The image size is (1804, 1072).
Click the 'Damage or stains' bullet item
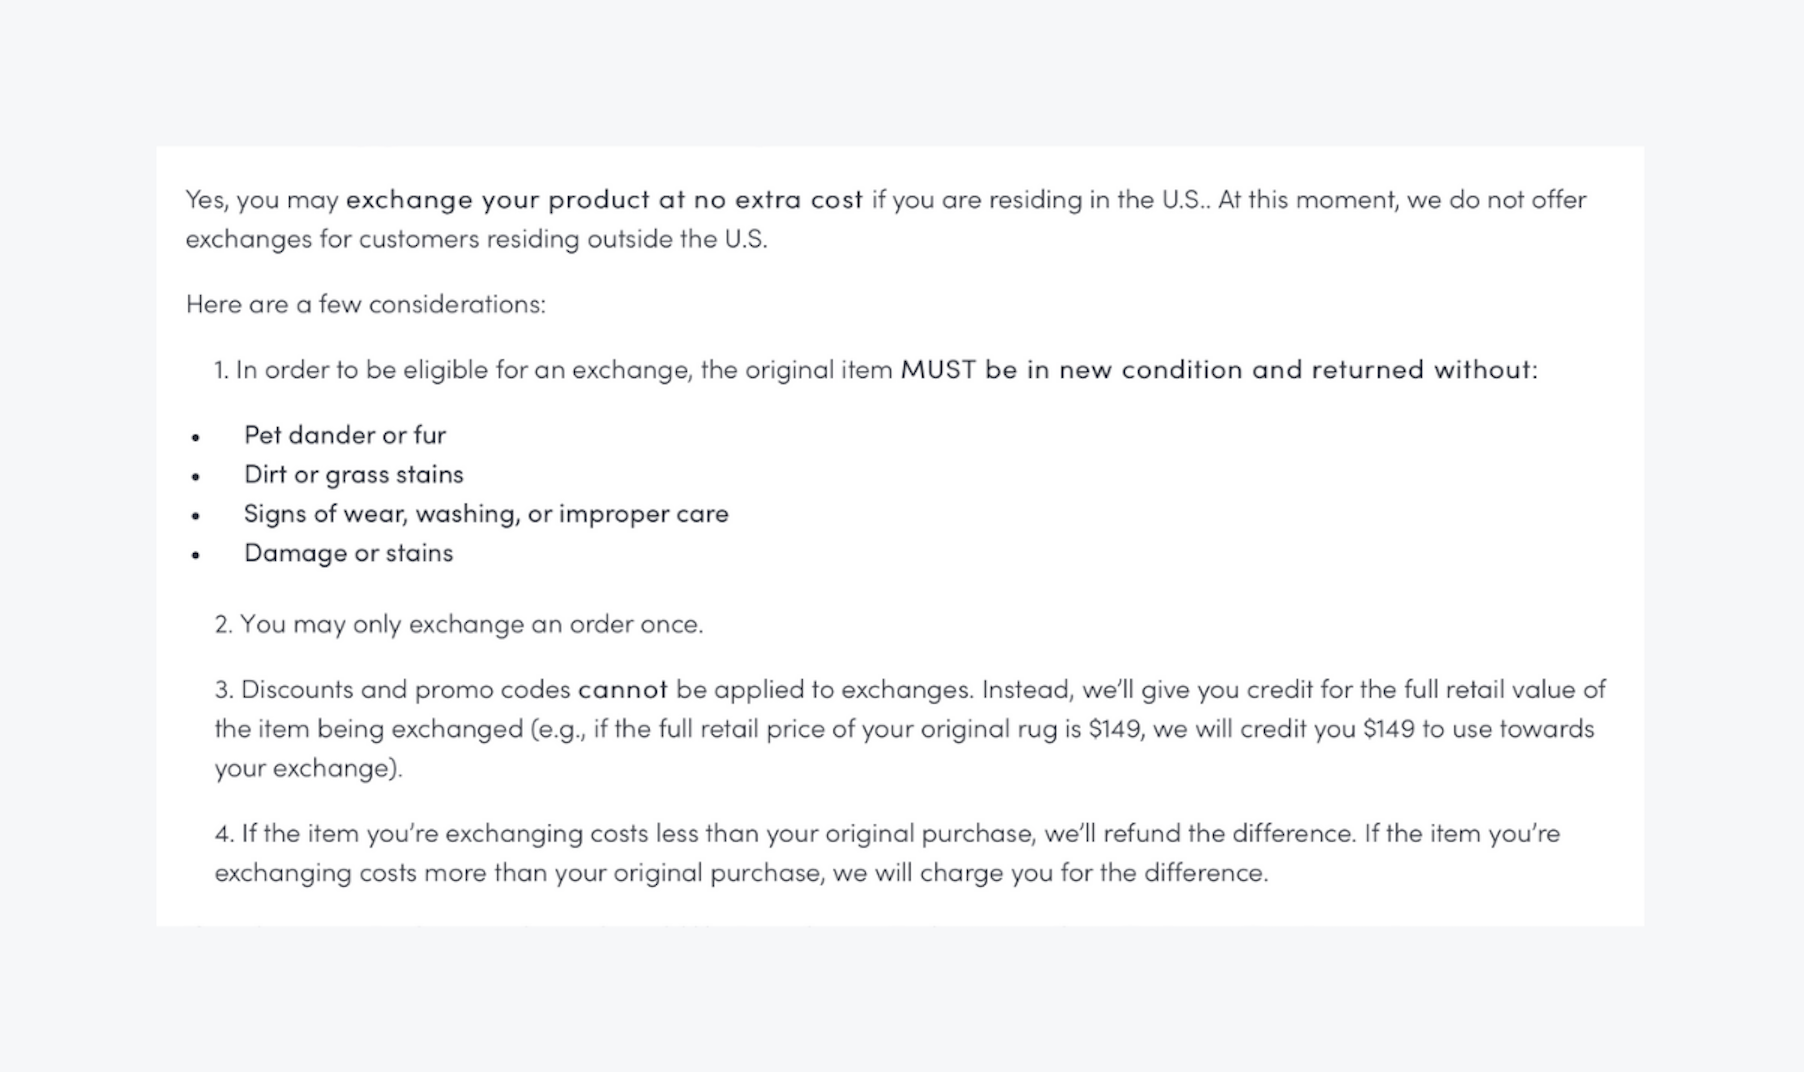(x=348, y=553)
